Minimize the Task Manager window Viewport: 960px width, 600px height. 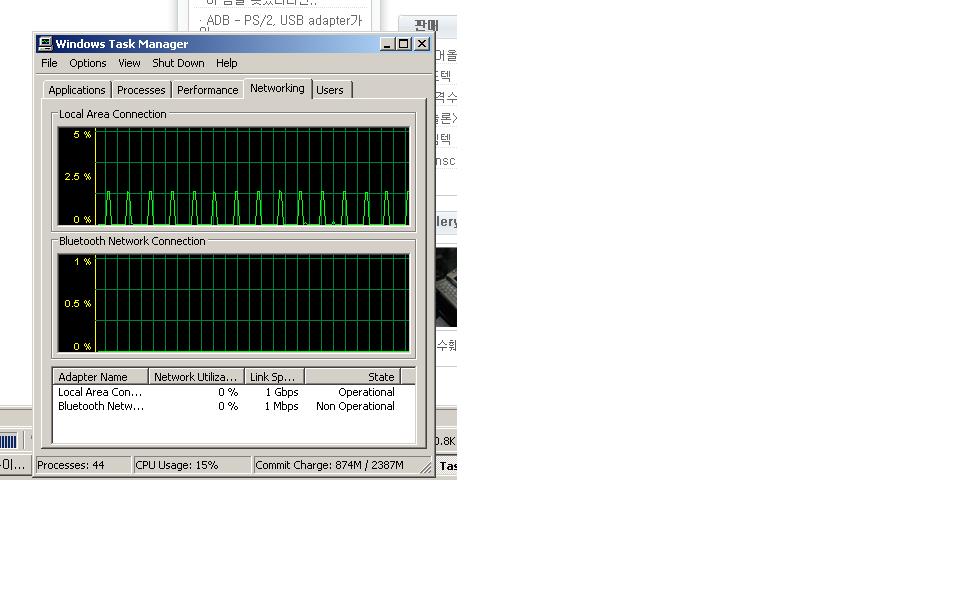click(x=387, y=43)
